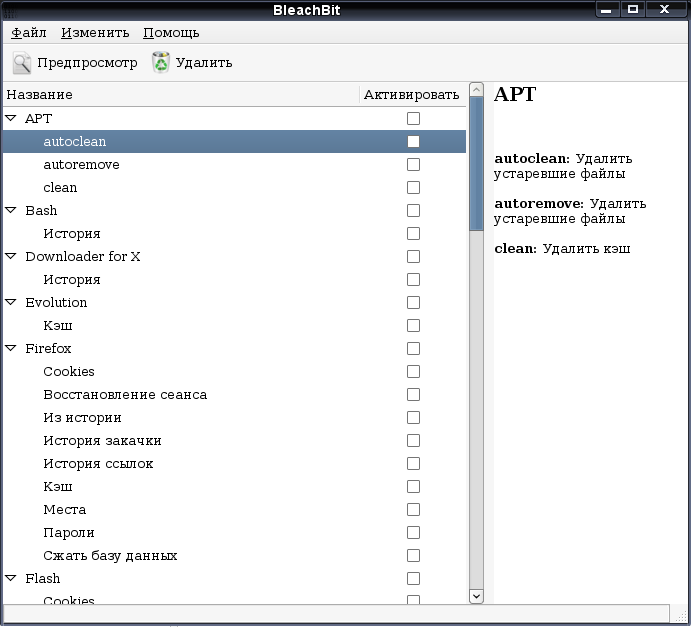Screen dimensions: 691x627
Task: Tick Firefox Cookies checkbox
Action: pyautogui.click(x=413, y=371)
